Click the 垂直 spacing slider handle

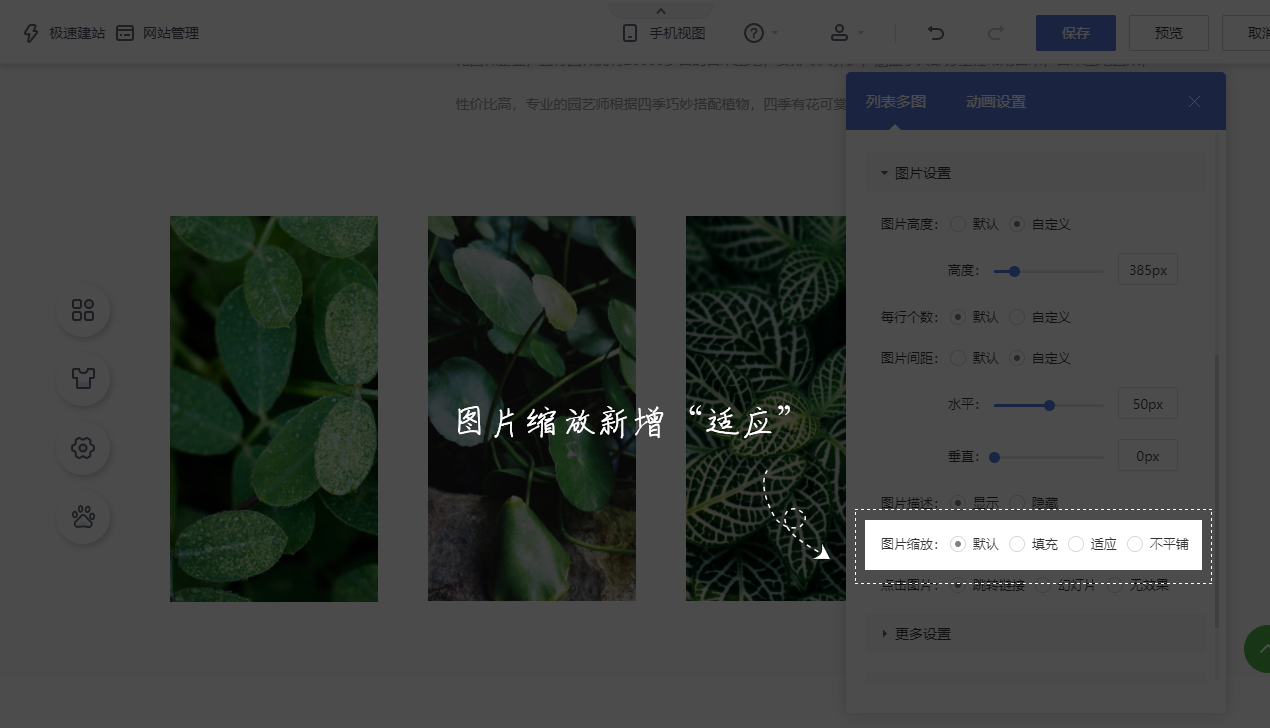994,457
